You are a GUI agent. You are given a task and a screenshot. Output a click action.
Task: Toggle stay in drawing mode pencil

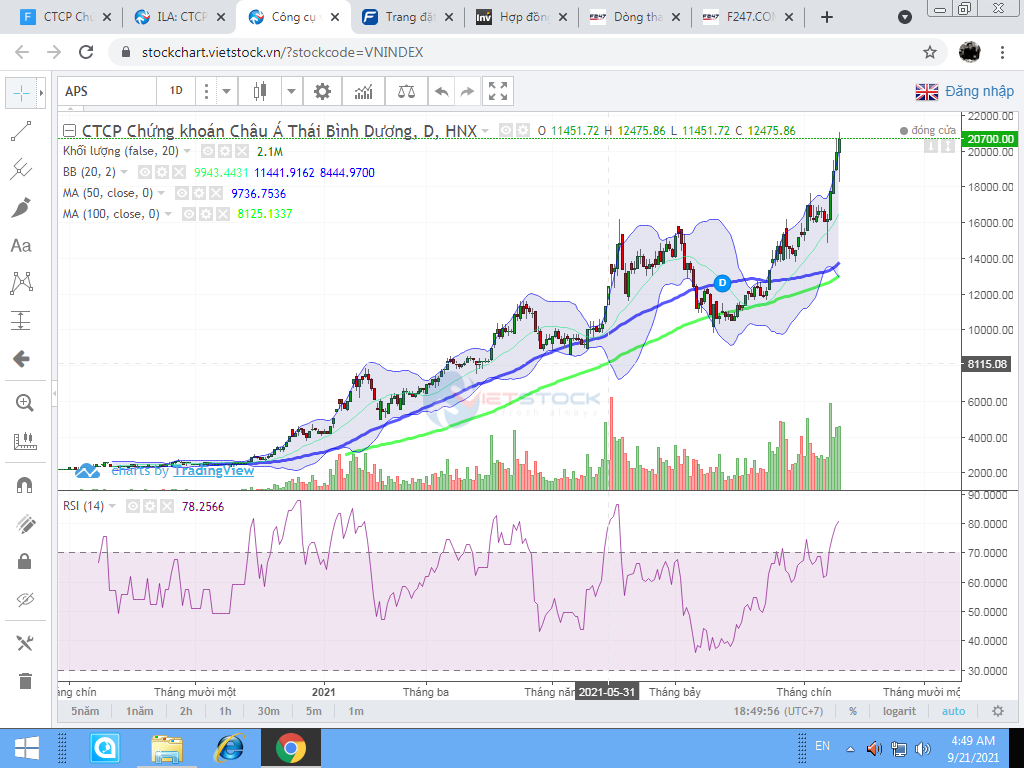(24, 523)
